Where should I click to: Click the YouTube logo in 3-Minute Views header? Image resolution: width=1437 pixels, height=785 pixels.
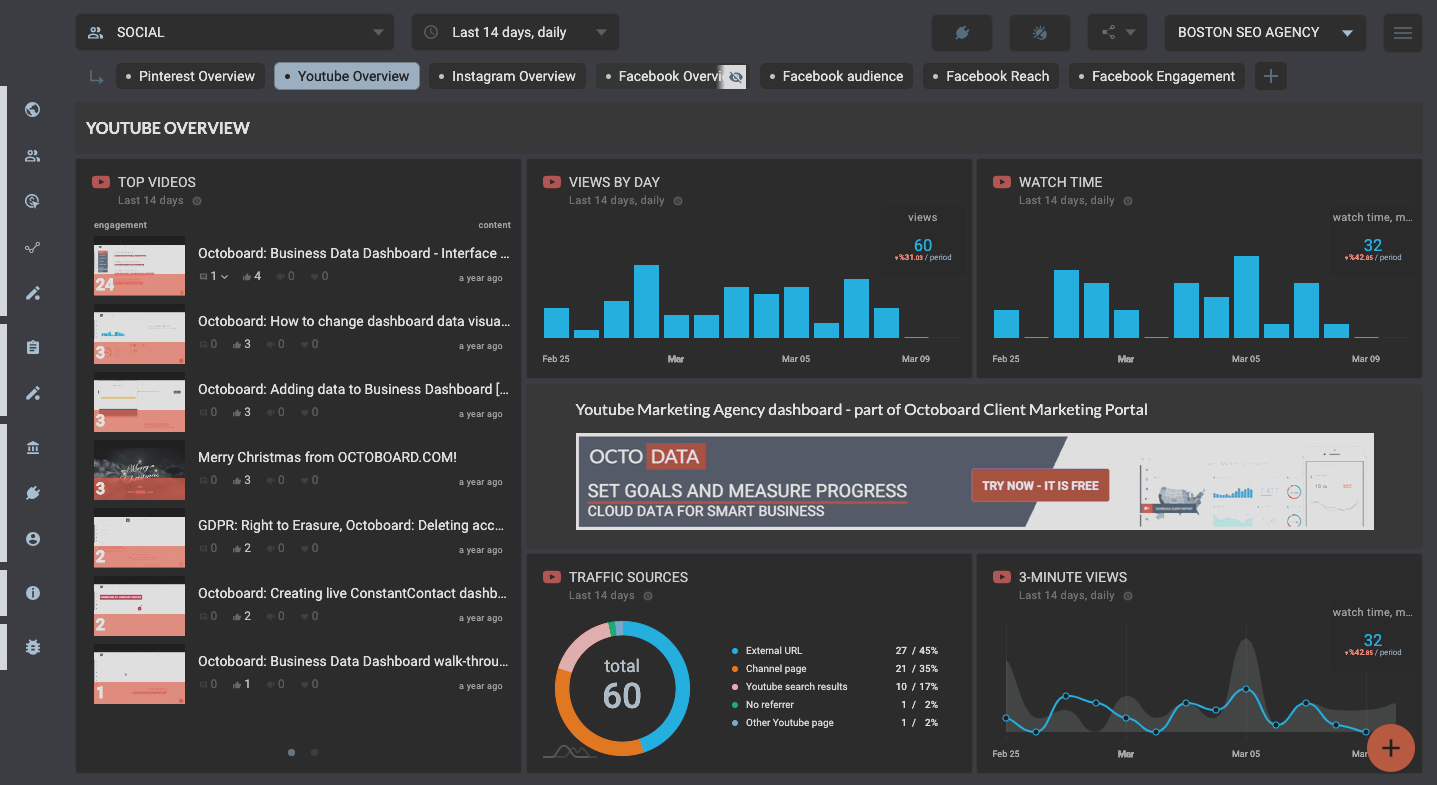point(1002,577)
